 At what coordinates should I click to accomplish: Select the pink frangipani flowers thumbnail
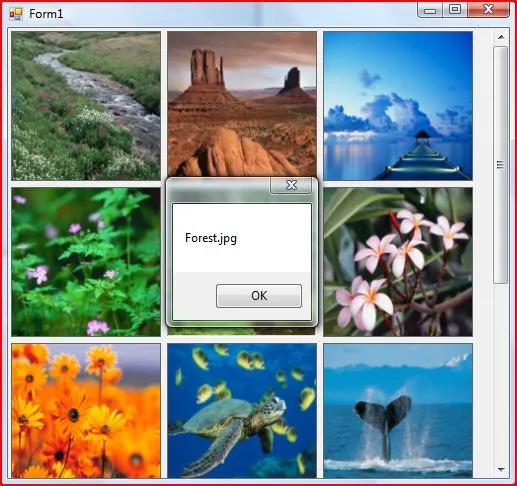pyautogui.click(x=398, y=262)
